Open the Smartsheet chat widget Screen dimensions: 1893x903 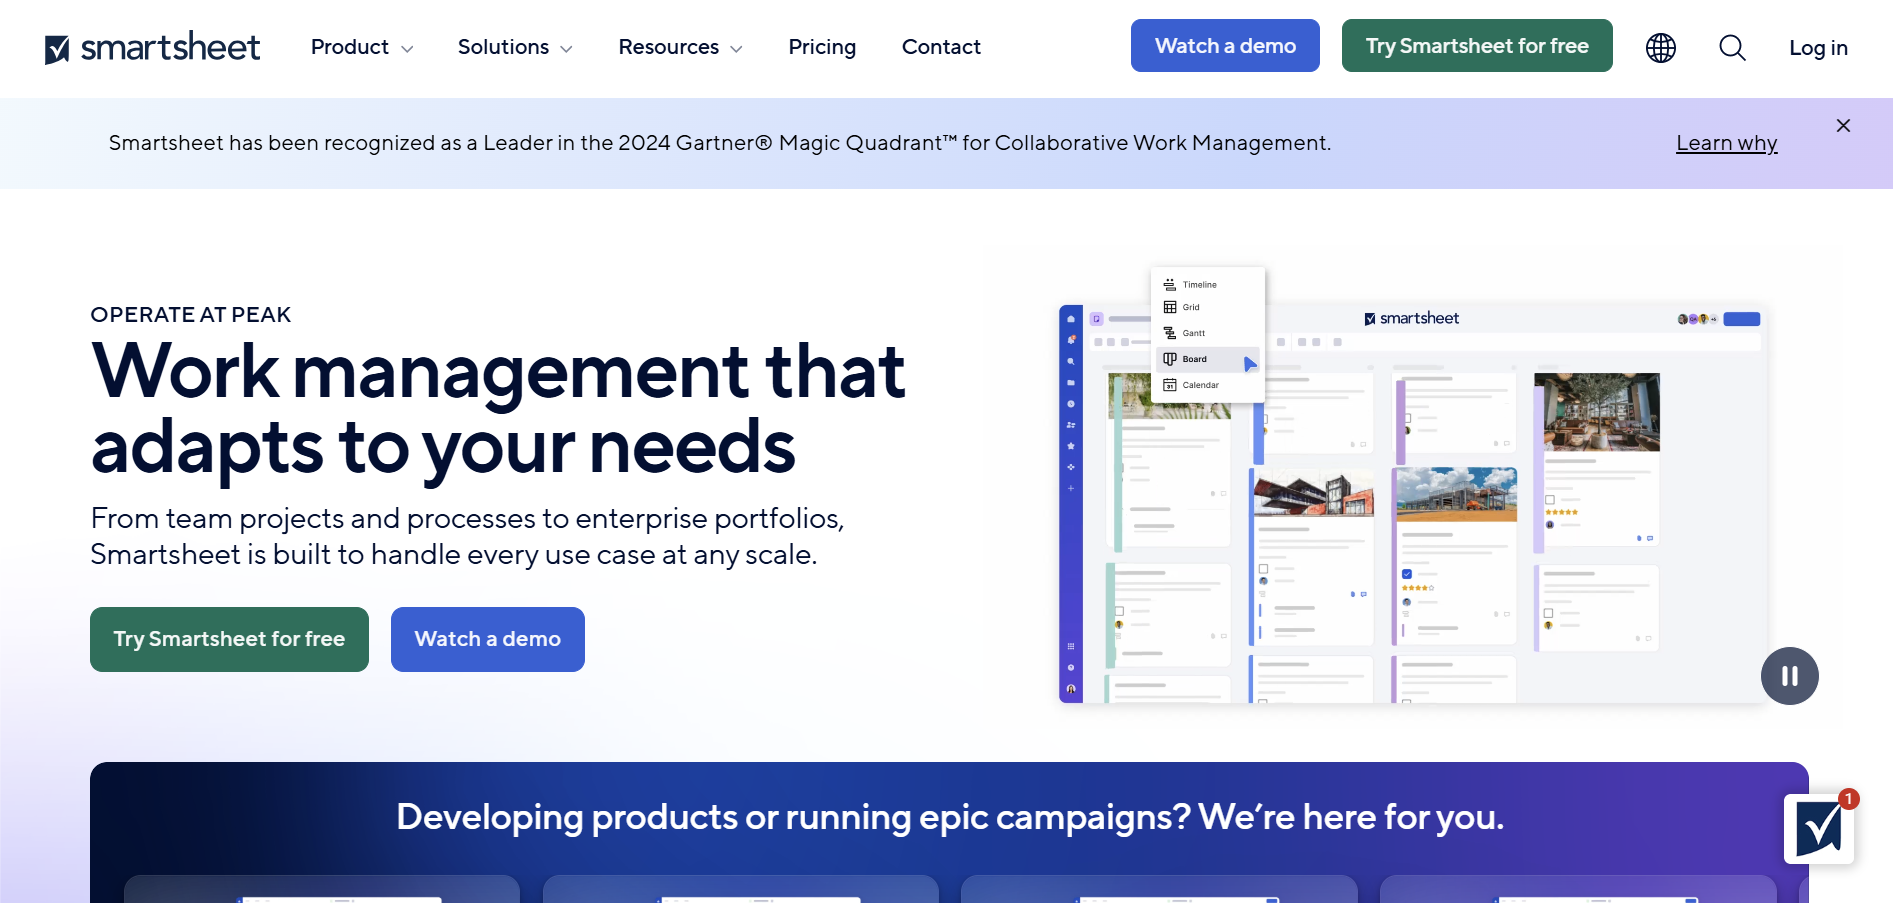[x=1819, y=829]
